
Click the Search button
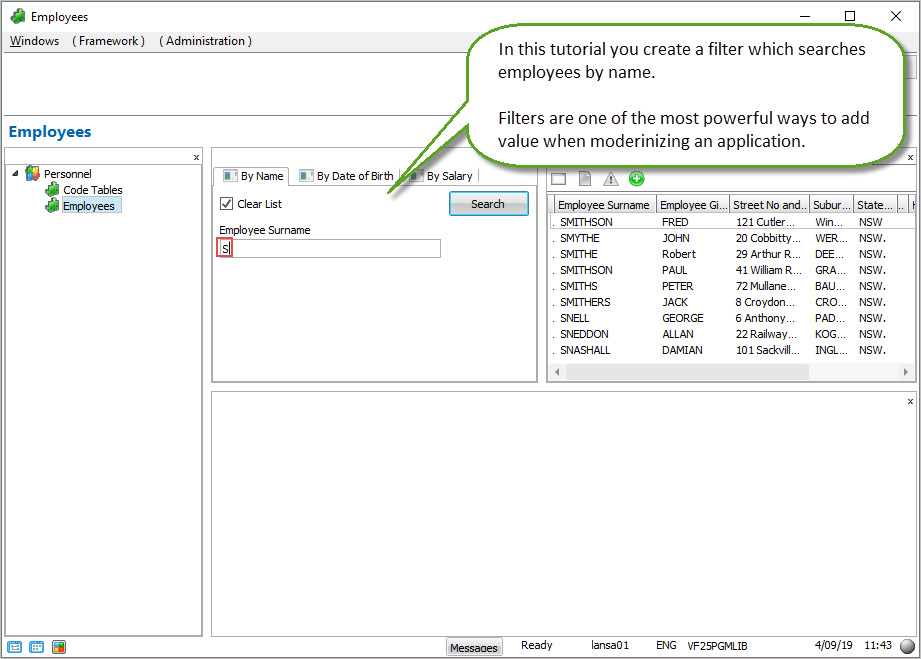click(489, 204)
